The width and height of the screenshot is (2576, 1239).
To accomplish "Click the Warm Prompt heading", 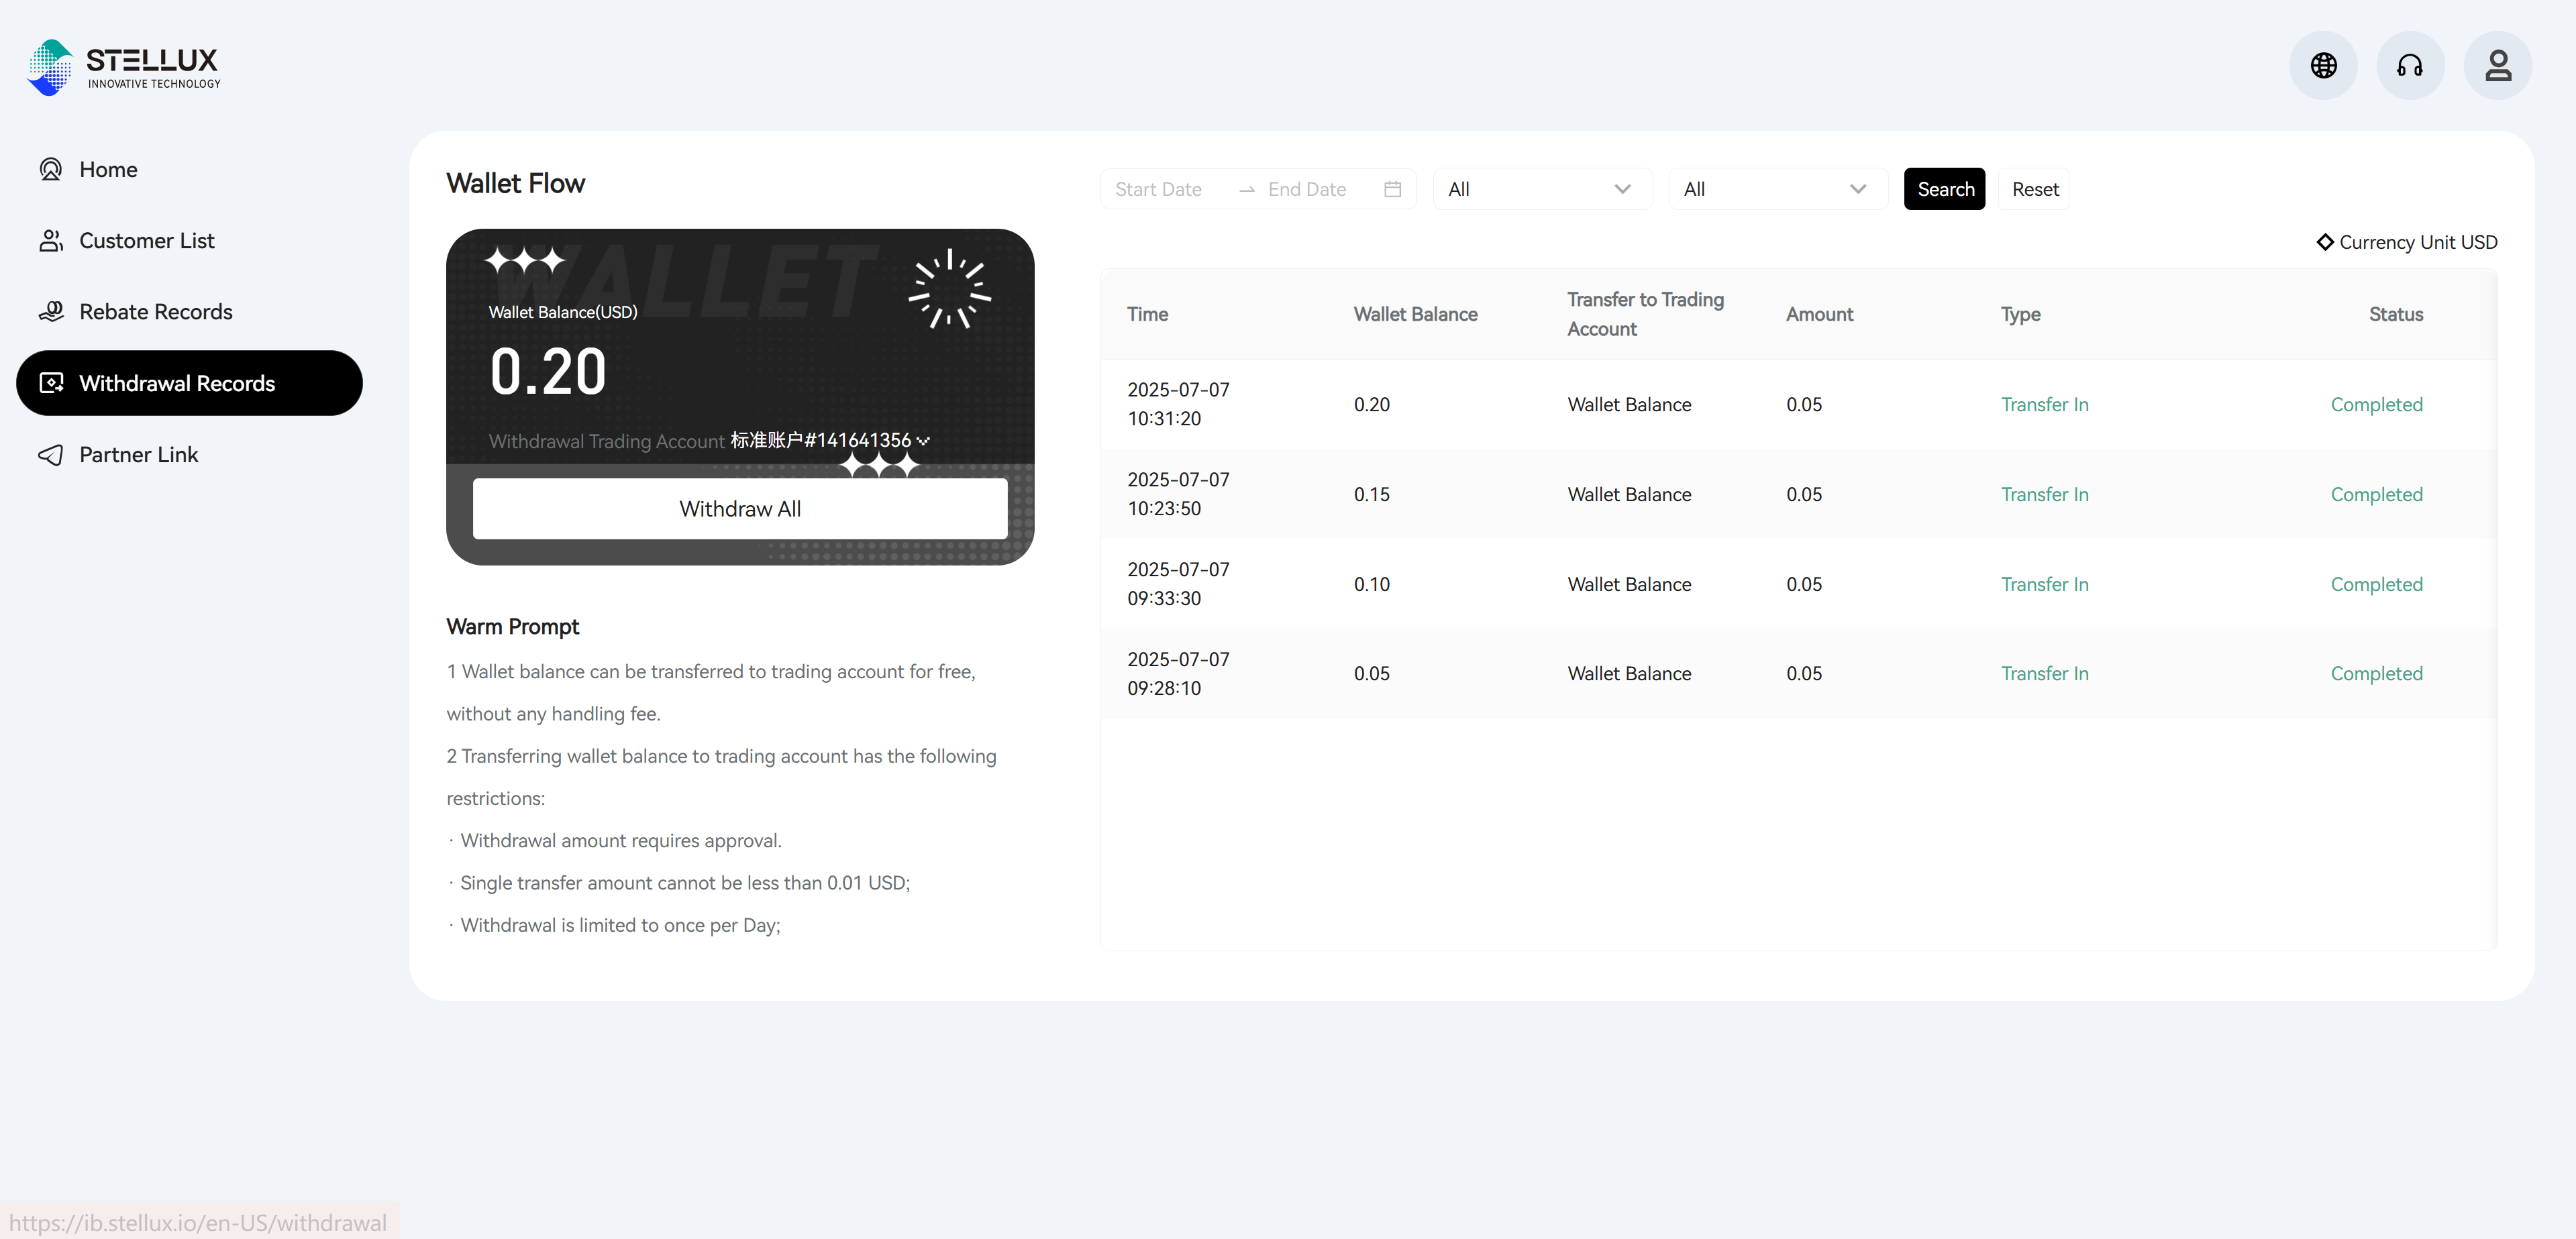I will tap(512, 626).
